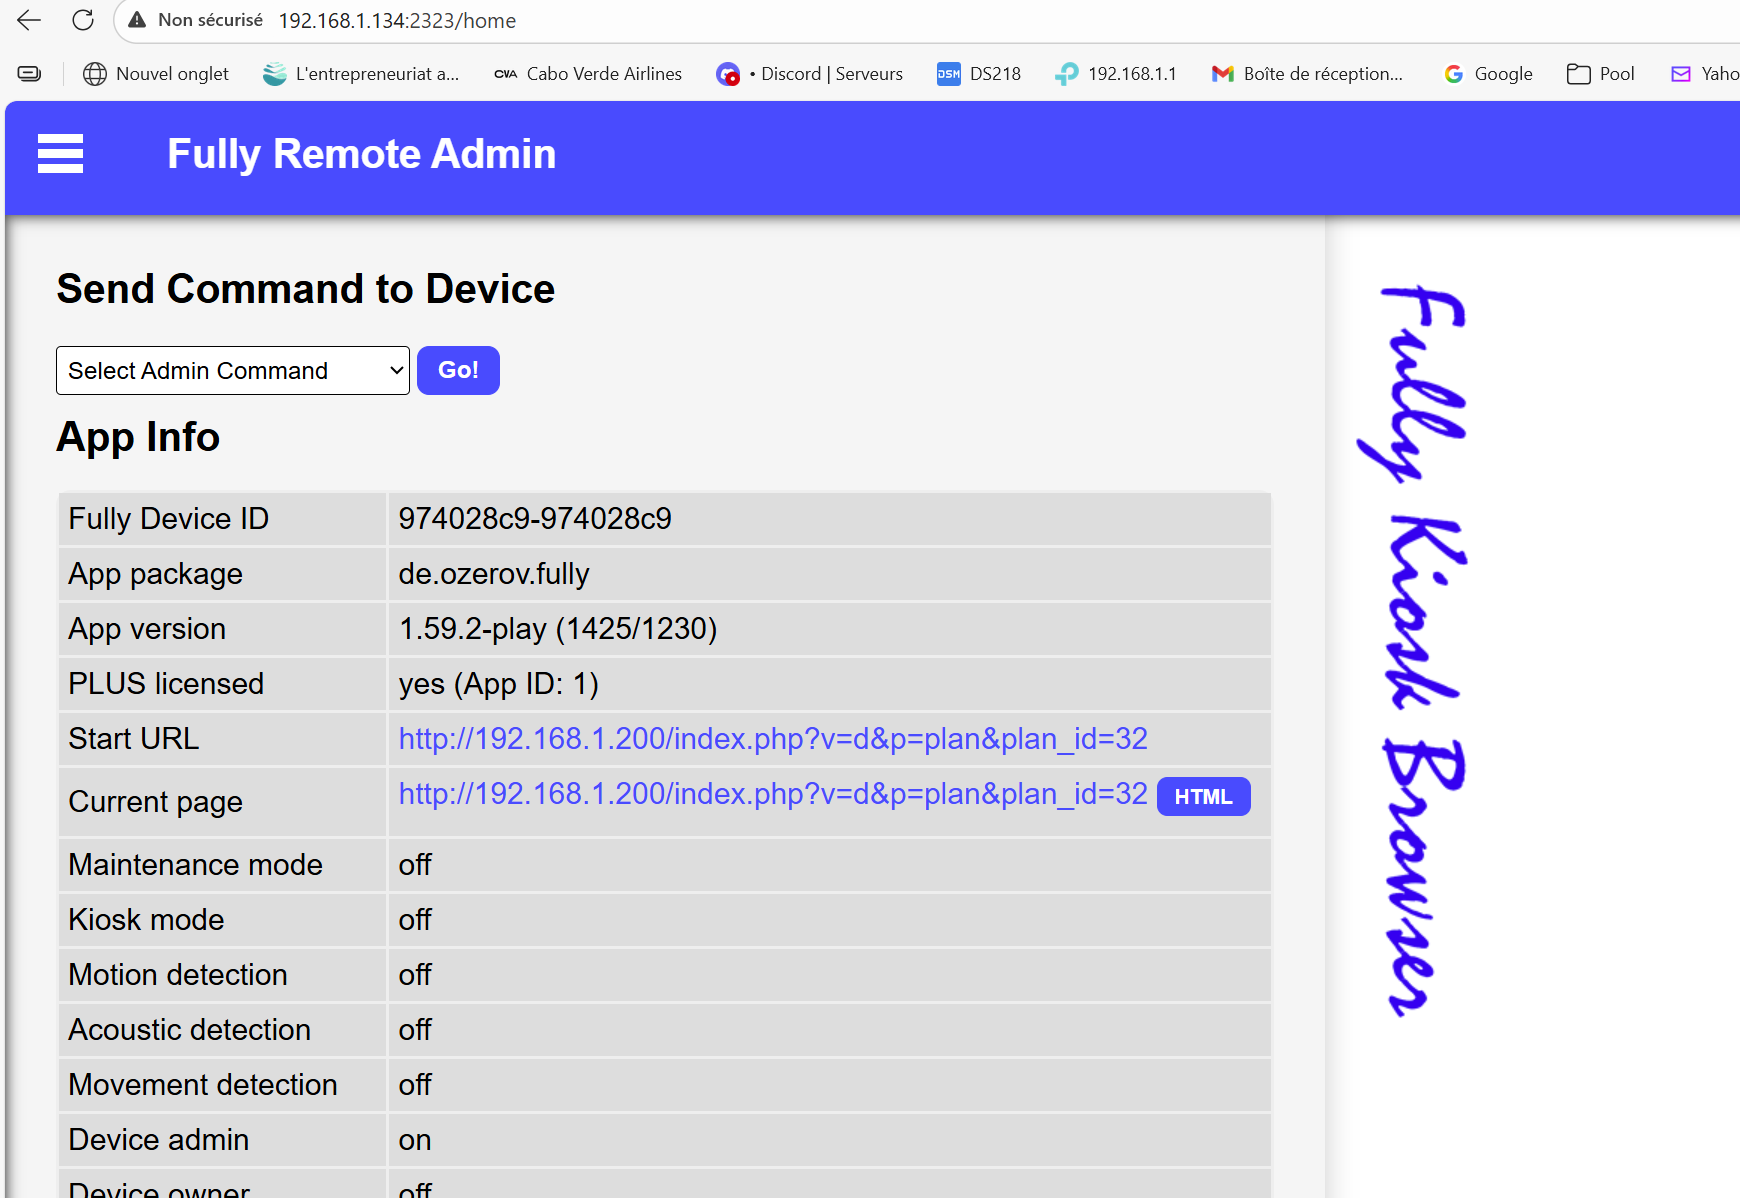Click the Kiosk mode off value
The height and width of the screenshot is (1198, 1740).
click(x=415, y=920)
